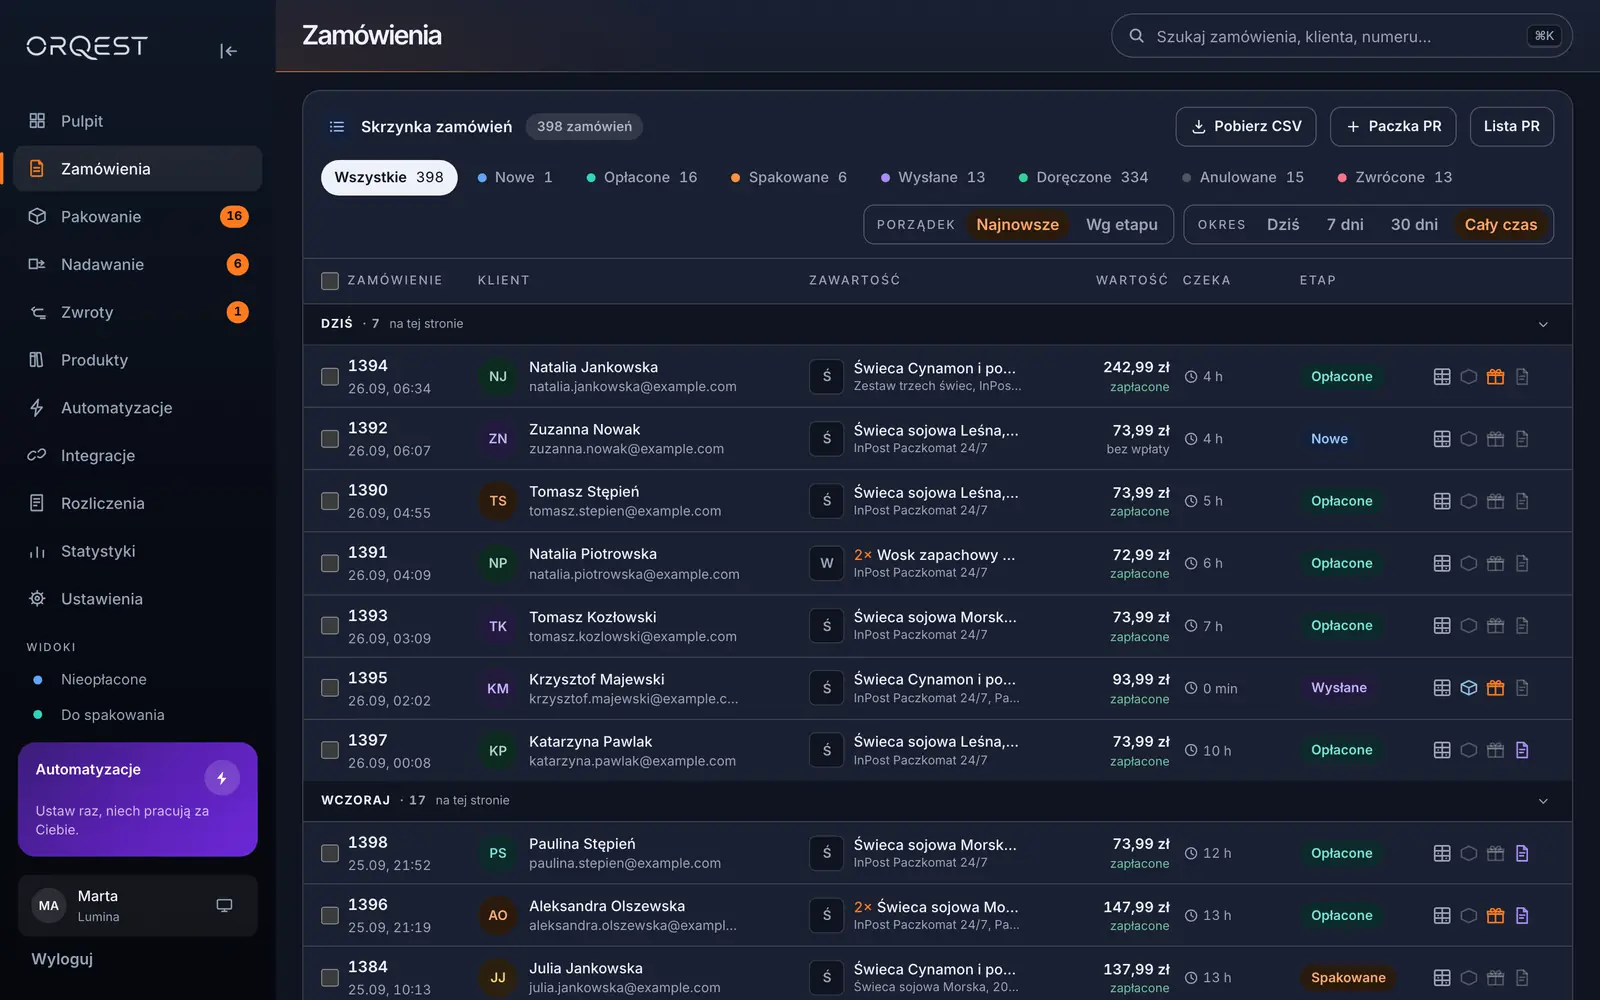1600x1000 pixels.
Task: Collapse the sidebar with the arrow icon
Action: click(x=228, y=51)
